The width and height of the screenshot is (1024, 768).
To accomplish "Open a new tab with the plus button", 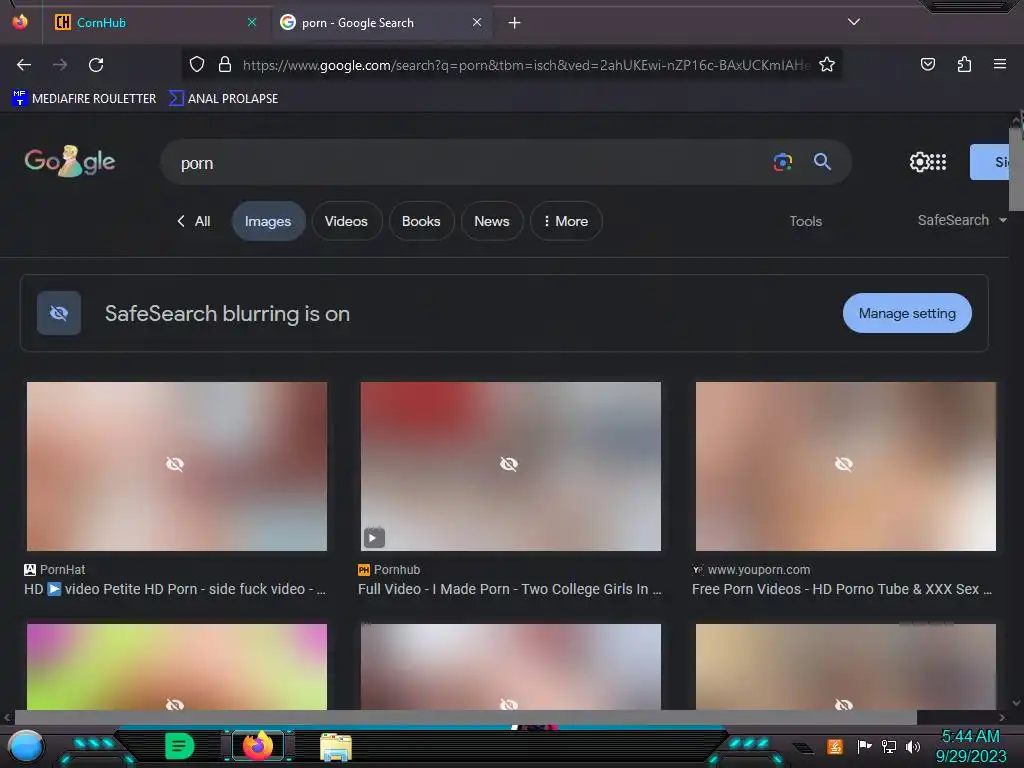I will tap(515, 23).
